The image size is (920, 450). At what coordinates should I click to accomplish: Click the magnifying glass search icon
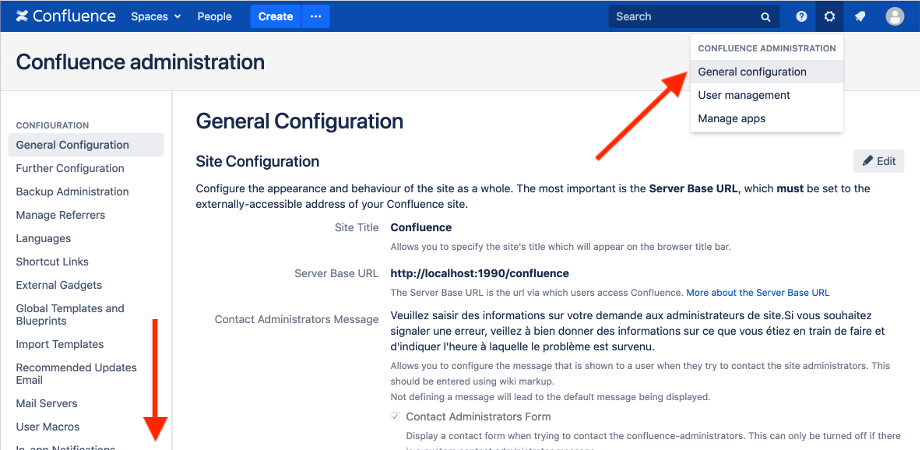(766, 17)
